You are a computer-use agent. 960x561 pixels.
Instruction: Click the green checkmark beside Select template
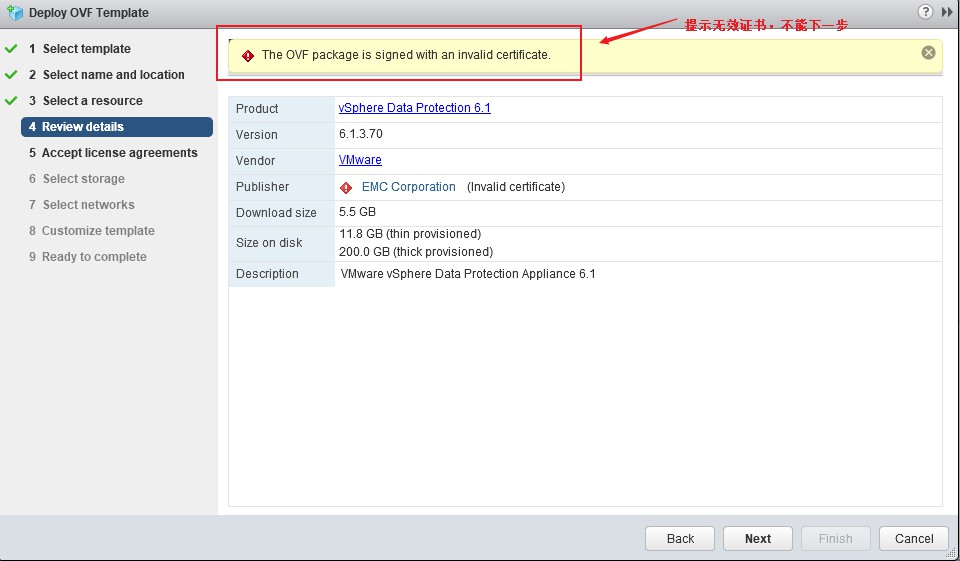(x=11, y=48)
